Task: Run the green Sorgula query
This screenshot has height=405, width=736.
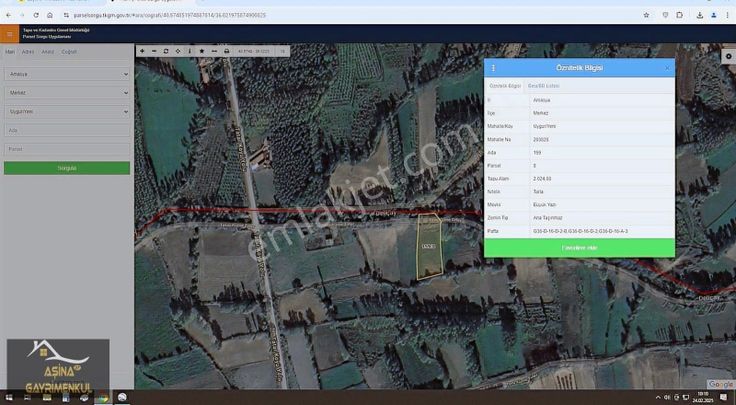Action: point(67,168)
